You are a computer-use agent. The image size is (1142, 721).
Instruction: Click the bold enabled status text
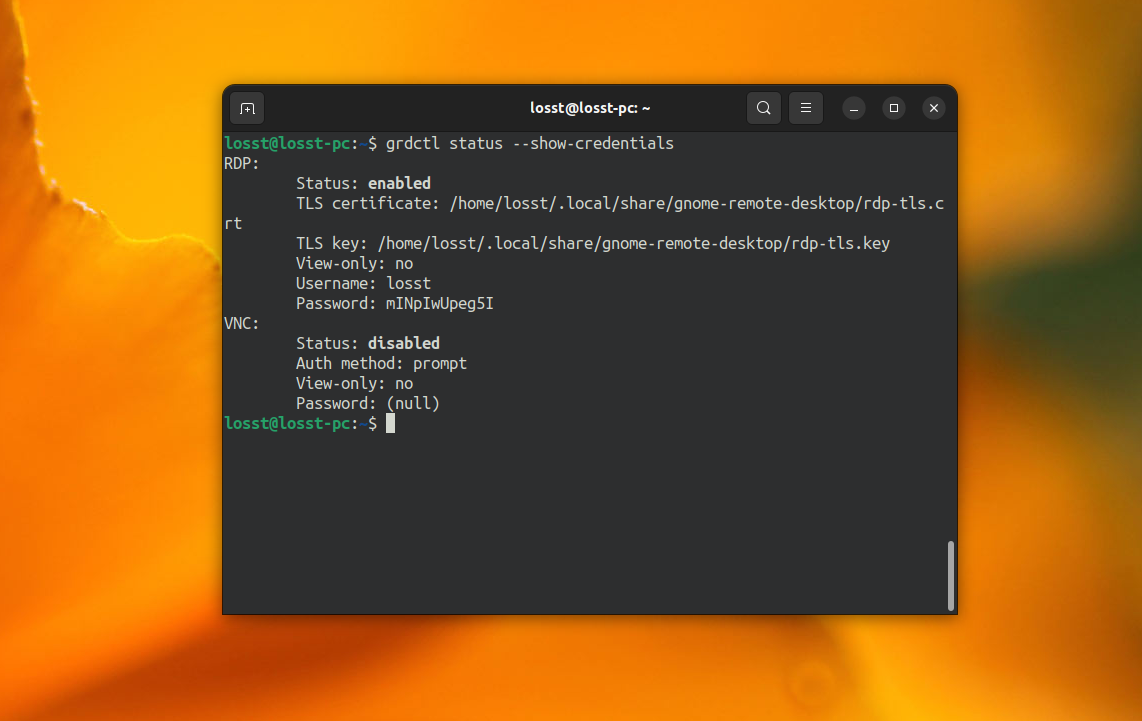(x=399, y=184)
